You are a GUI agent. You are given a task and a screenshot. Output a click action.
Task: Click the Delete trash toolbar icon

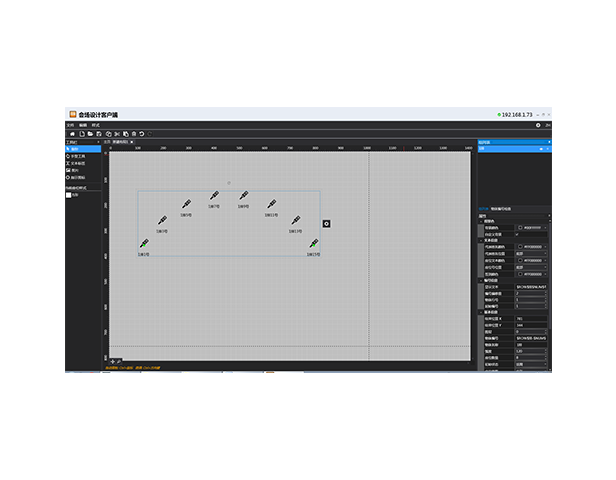tap(133, 133)
